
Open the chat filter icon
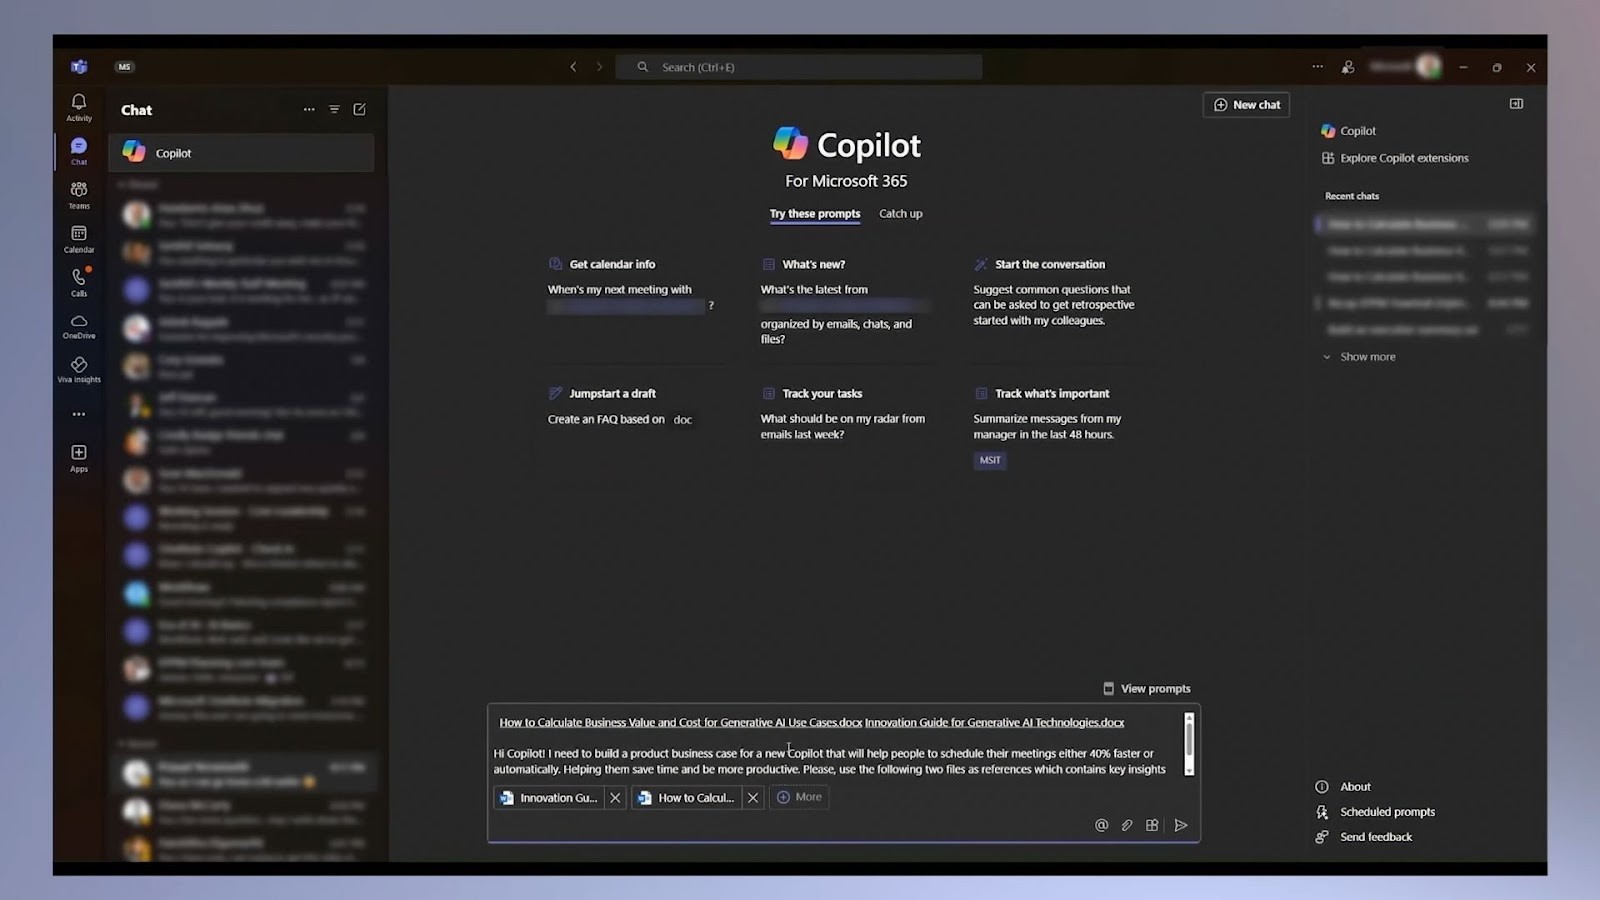click(334, 109)
